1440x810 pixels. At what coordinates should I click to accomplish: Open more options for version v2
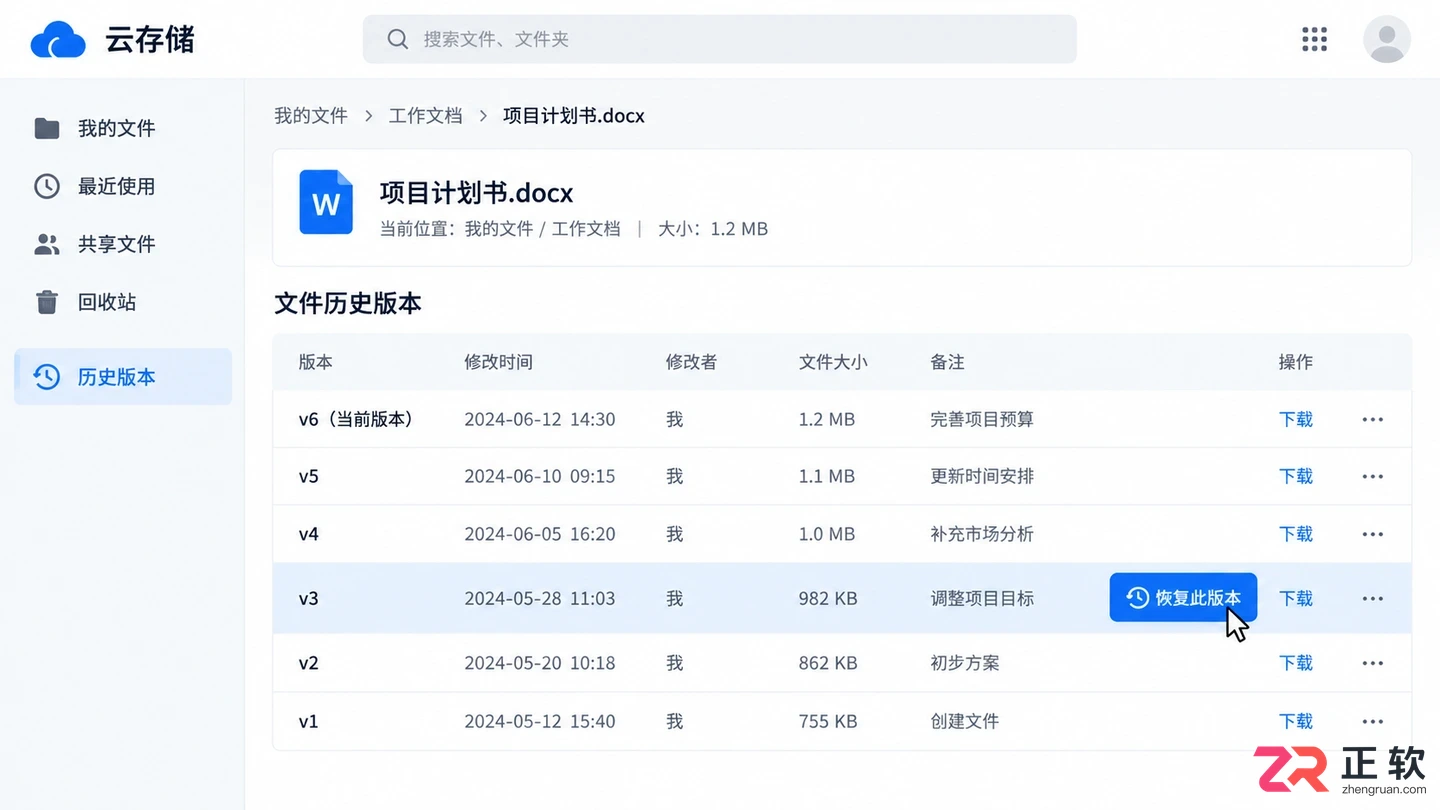[1373, 663]
